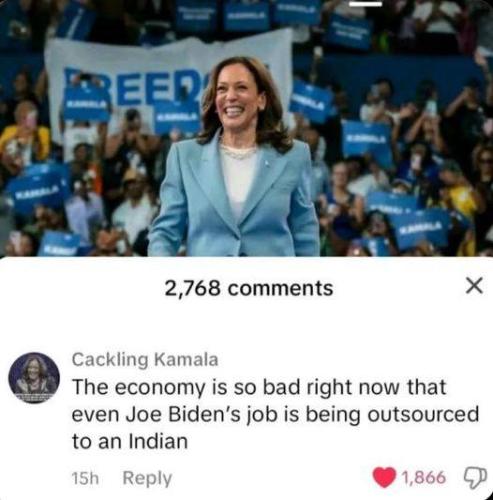
Task: Click the pearl necklace on the speaker
Action: pyautogui.click(x=238, y=151)
